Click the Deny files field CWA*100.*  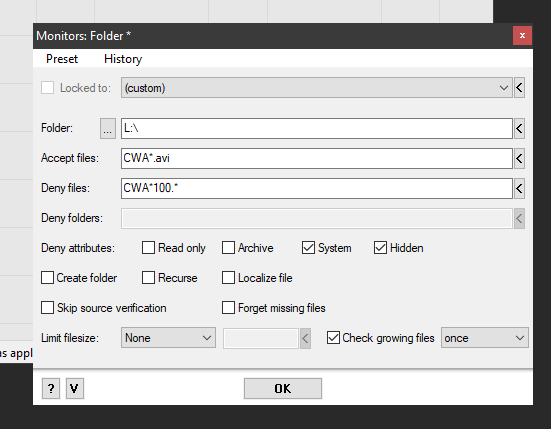pyautogui.click(x=316, y=188)
